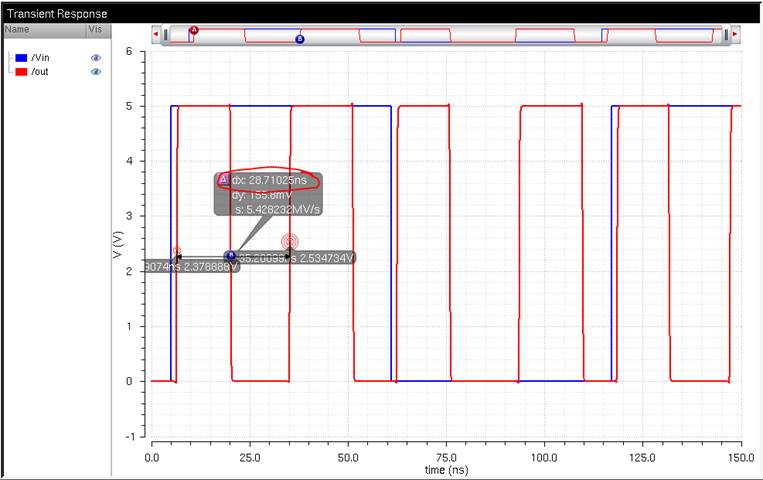
Task: Click the delta marker icon in tooltip
Action: pos(223,180)
